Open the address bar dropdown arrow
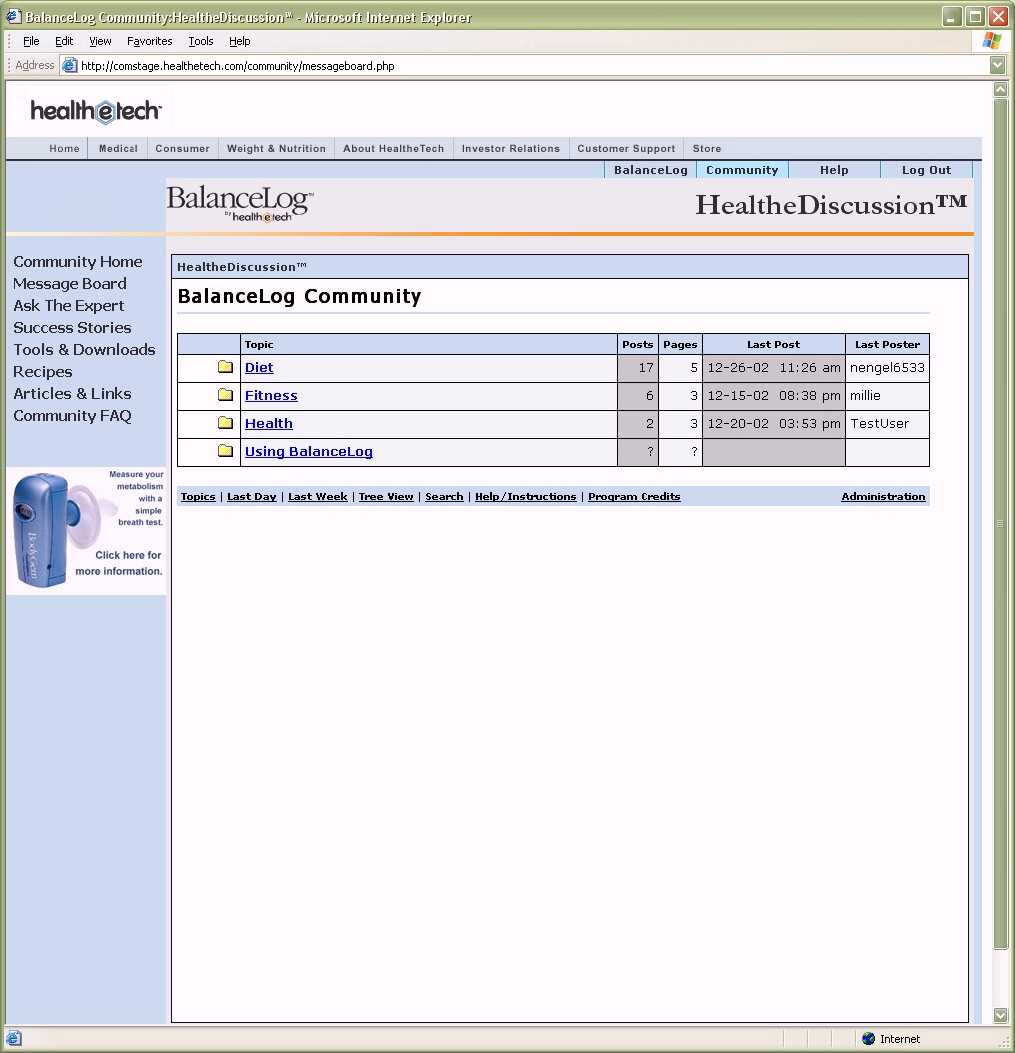Screen dimensions: 1015x1053 point(997,66)
